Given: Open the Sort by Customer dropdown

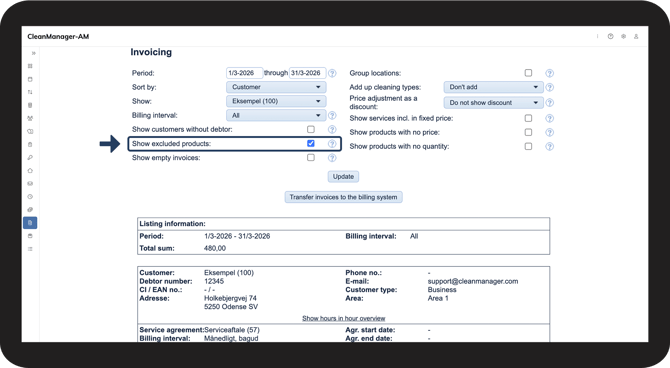Looking at the screenshot, I should tap(276, 87).
